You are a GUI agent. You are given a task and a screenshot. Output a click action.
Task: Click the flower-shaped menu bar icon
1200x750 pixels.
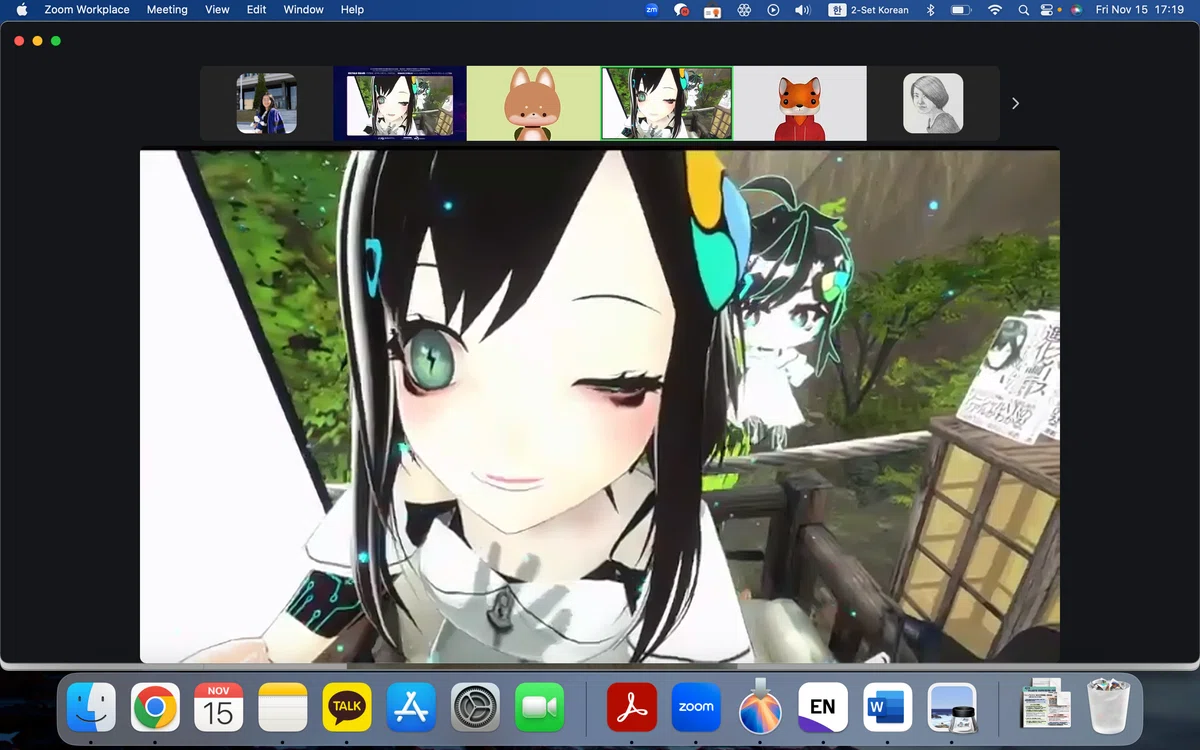click(743, 9)
